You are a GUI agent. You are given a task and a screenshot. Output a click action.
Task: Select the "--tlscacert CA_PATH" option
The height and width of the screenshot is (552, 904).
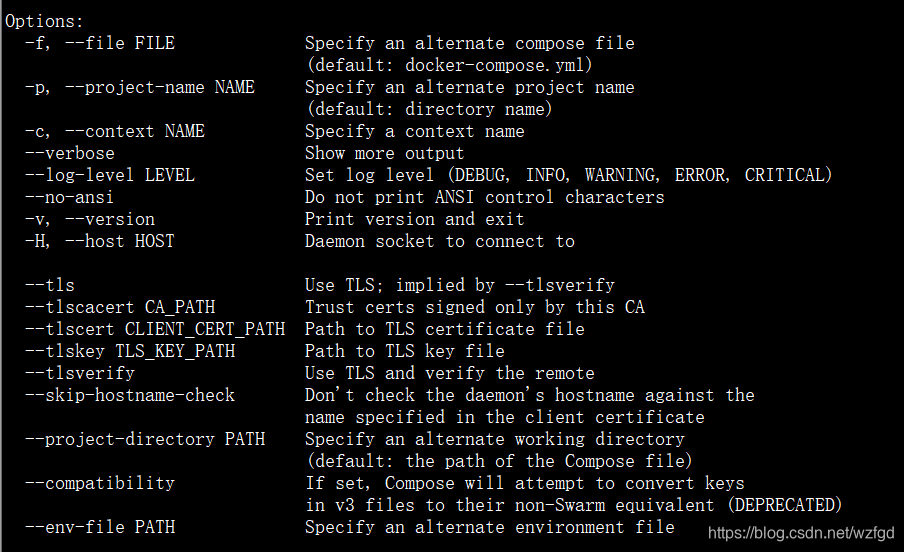(120, 307)
